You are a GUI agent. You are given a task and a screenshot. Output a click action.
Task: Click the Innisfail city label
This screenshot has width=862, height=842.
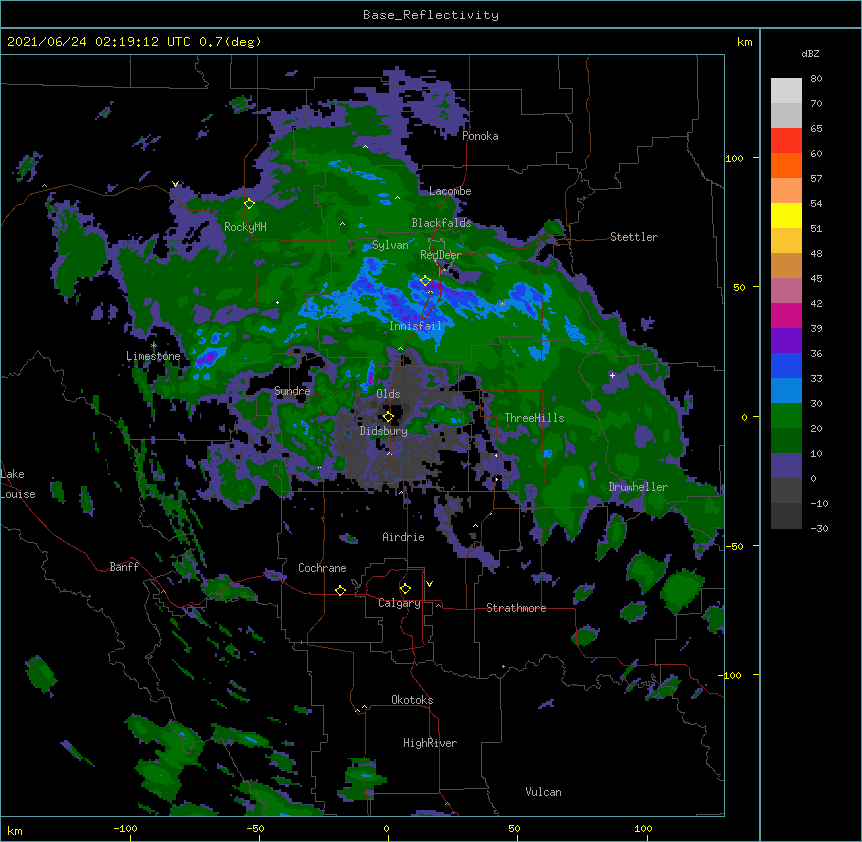415,326
